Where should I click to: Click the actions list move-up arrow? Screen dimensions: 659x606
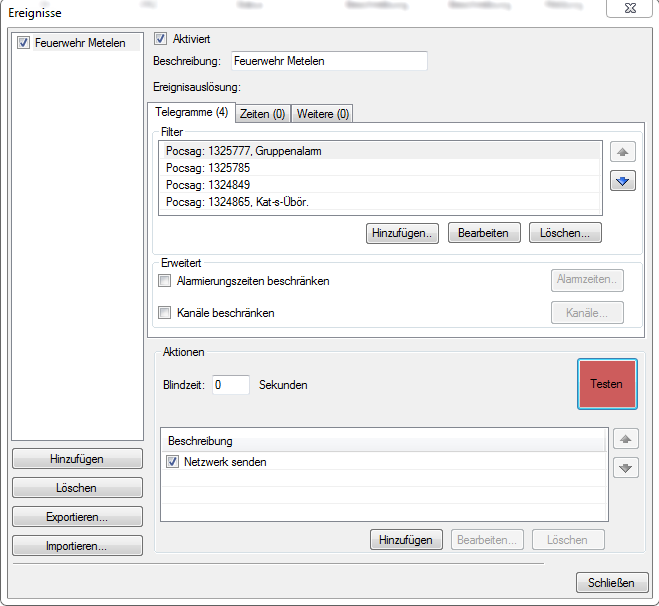[x=626, y=439]
